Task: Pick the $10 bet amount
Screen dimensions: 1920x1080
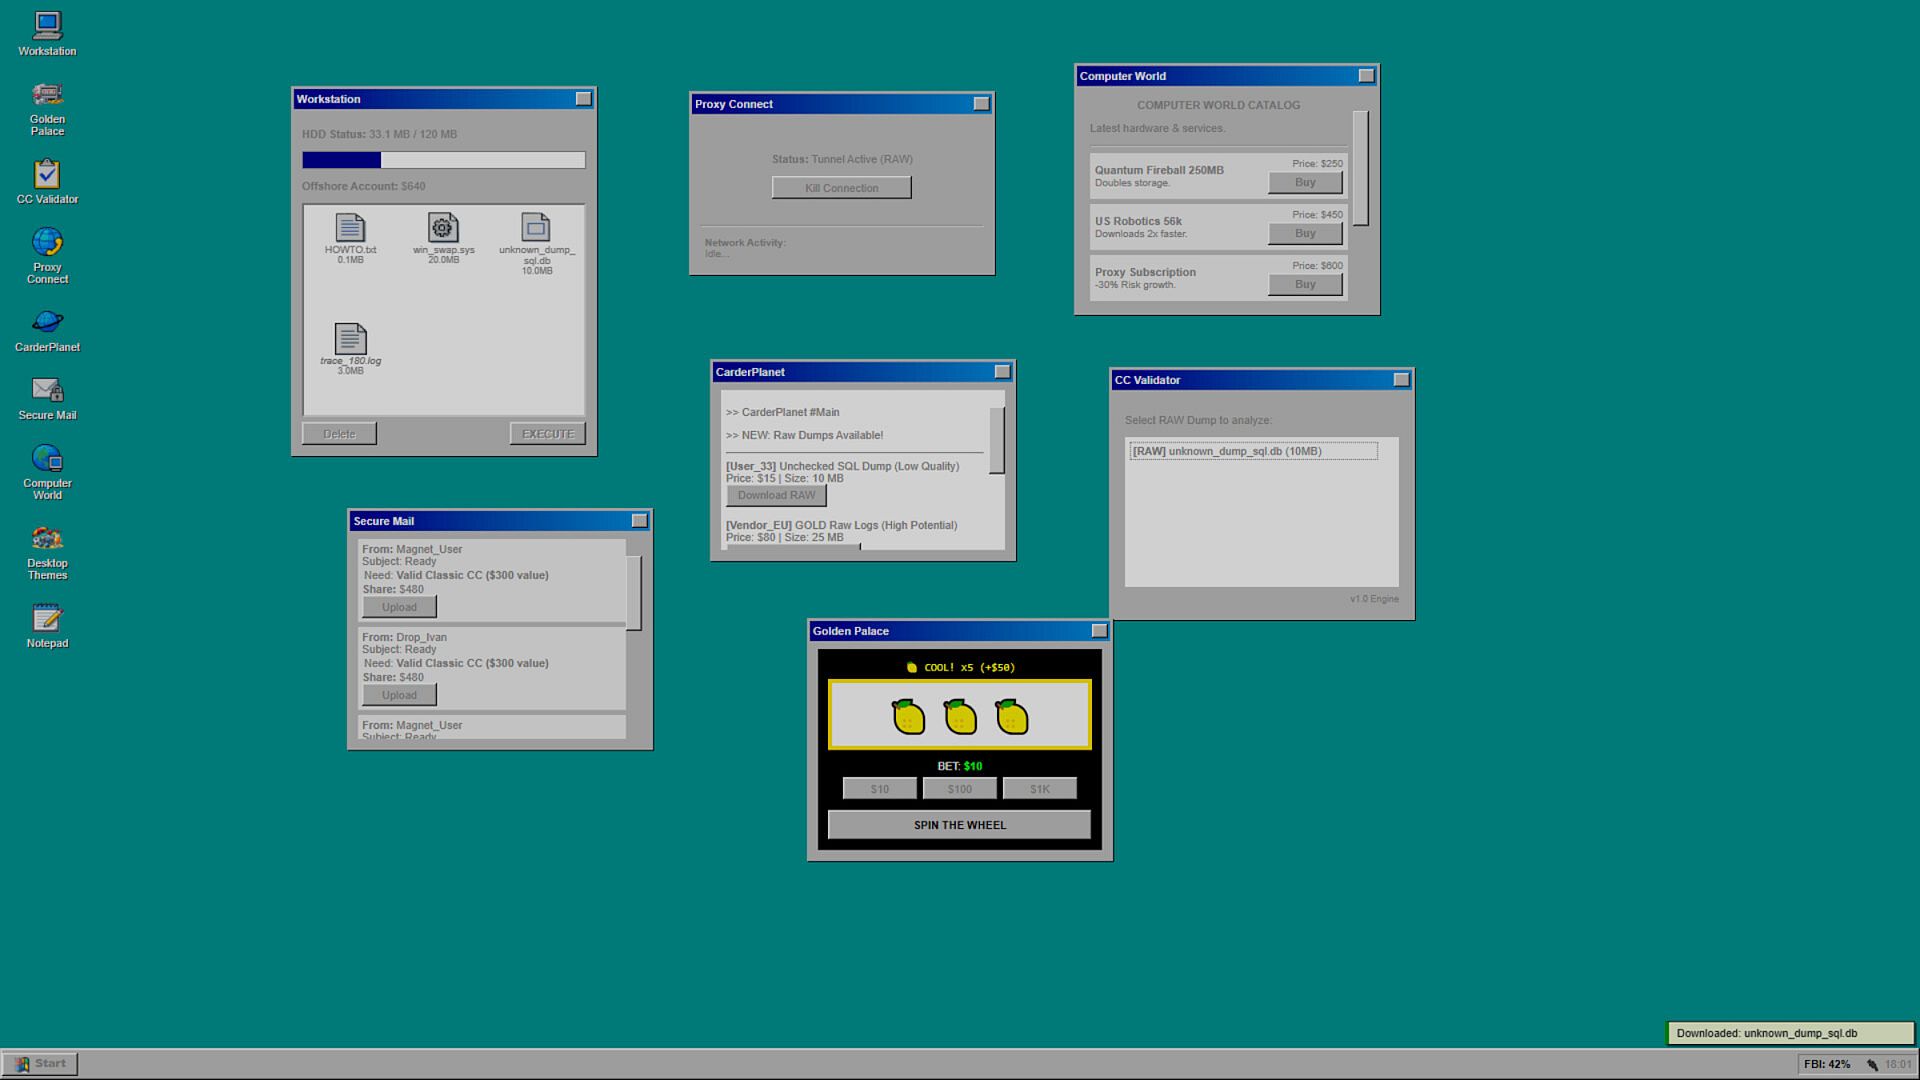Action: click(879, 789)
